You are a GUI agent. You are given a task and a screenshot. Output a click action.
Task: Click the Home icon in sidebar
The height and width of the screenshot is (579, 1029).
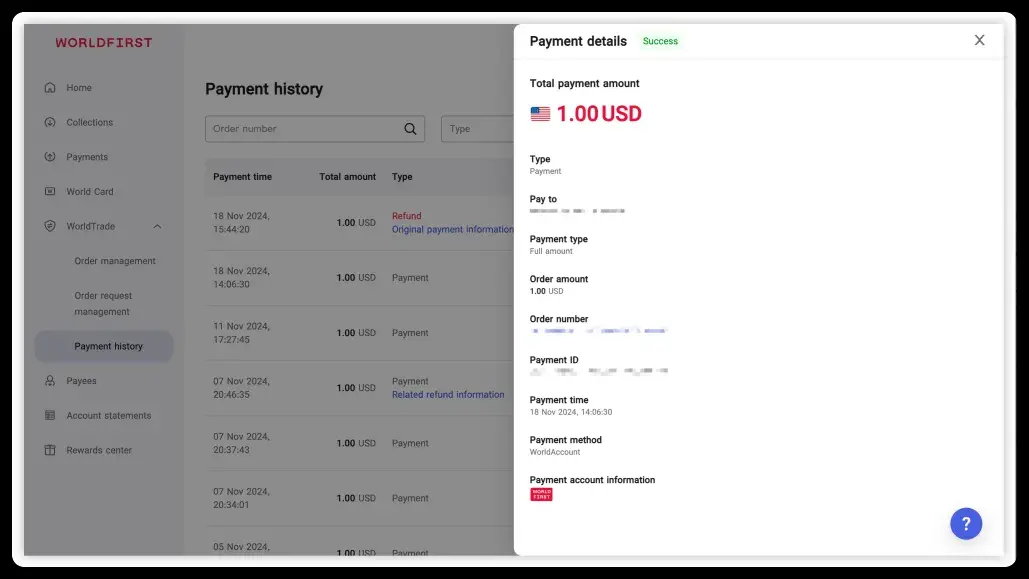50,88
